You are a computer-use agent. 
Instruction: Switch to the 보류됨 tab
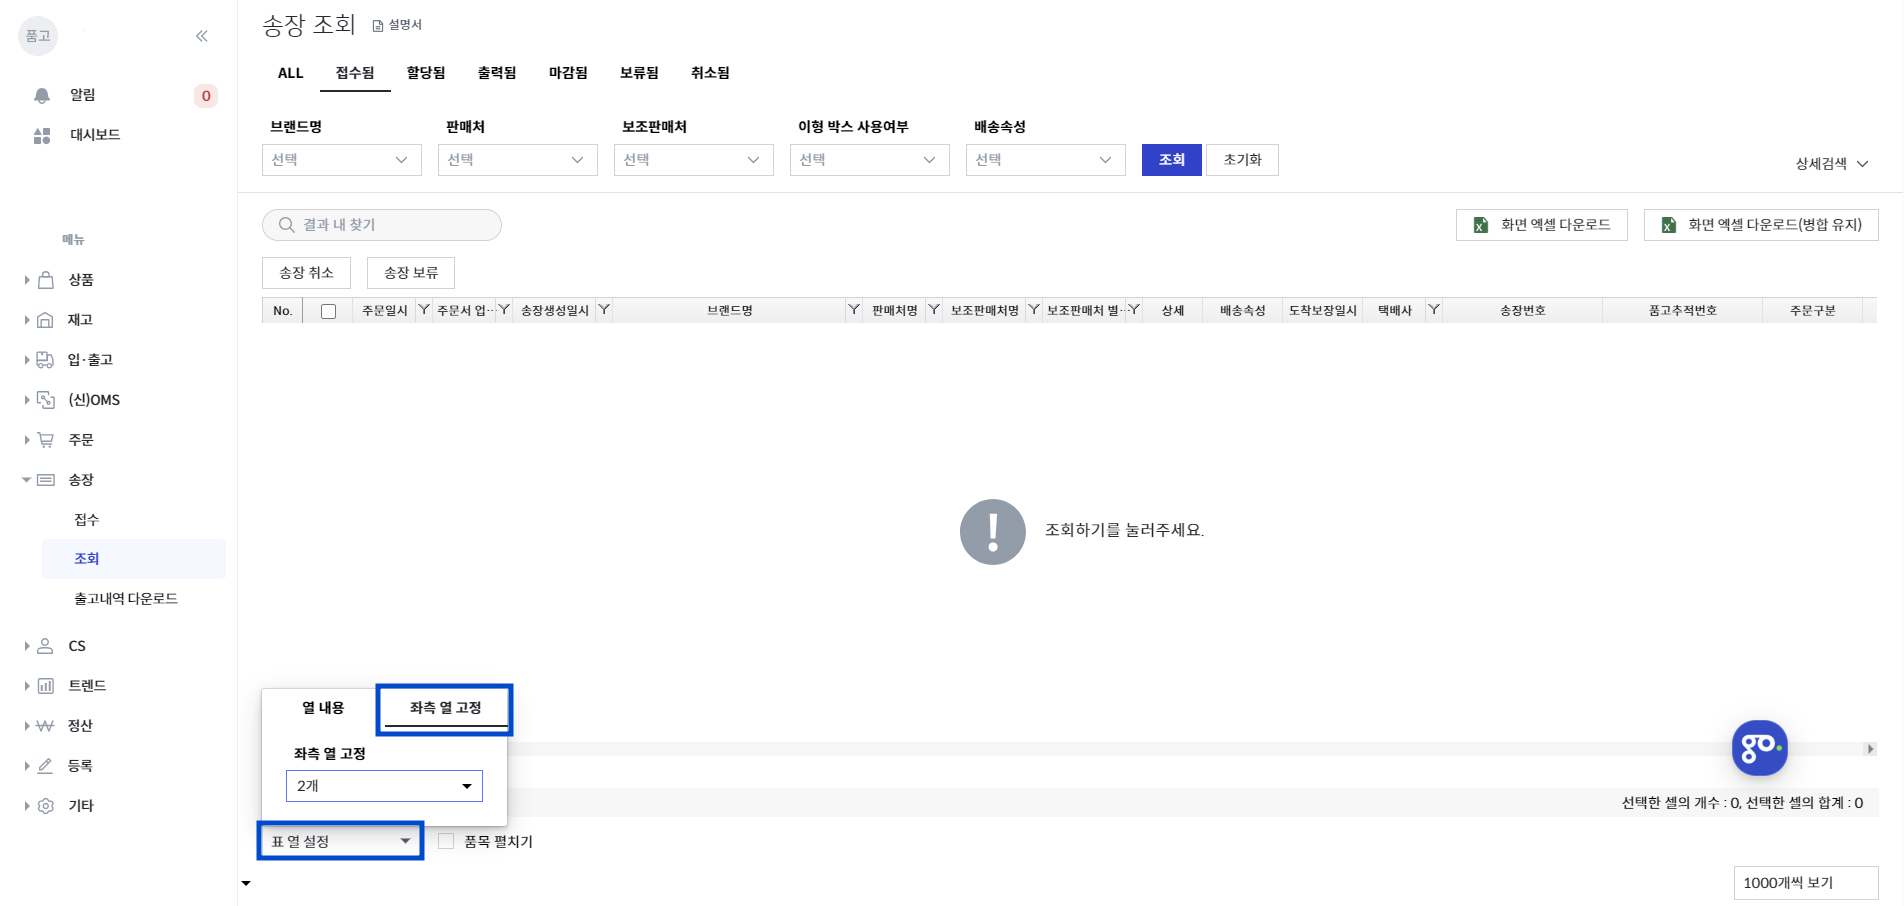point(639,73)
